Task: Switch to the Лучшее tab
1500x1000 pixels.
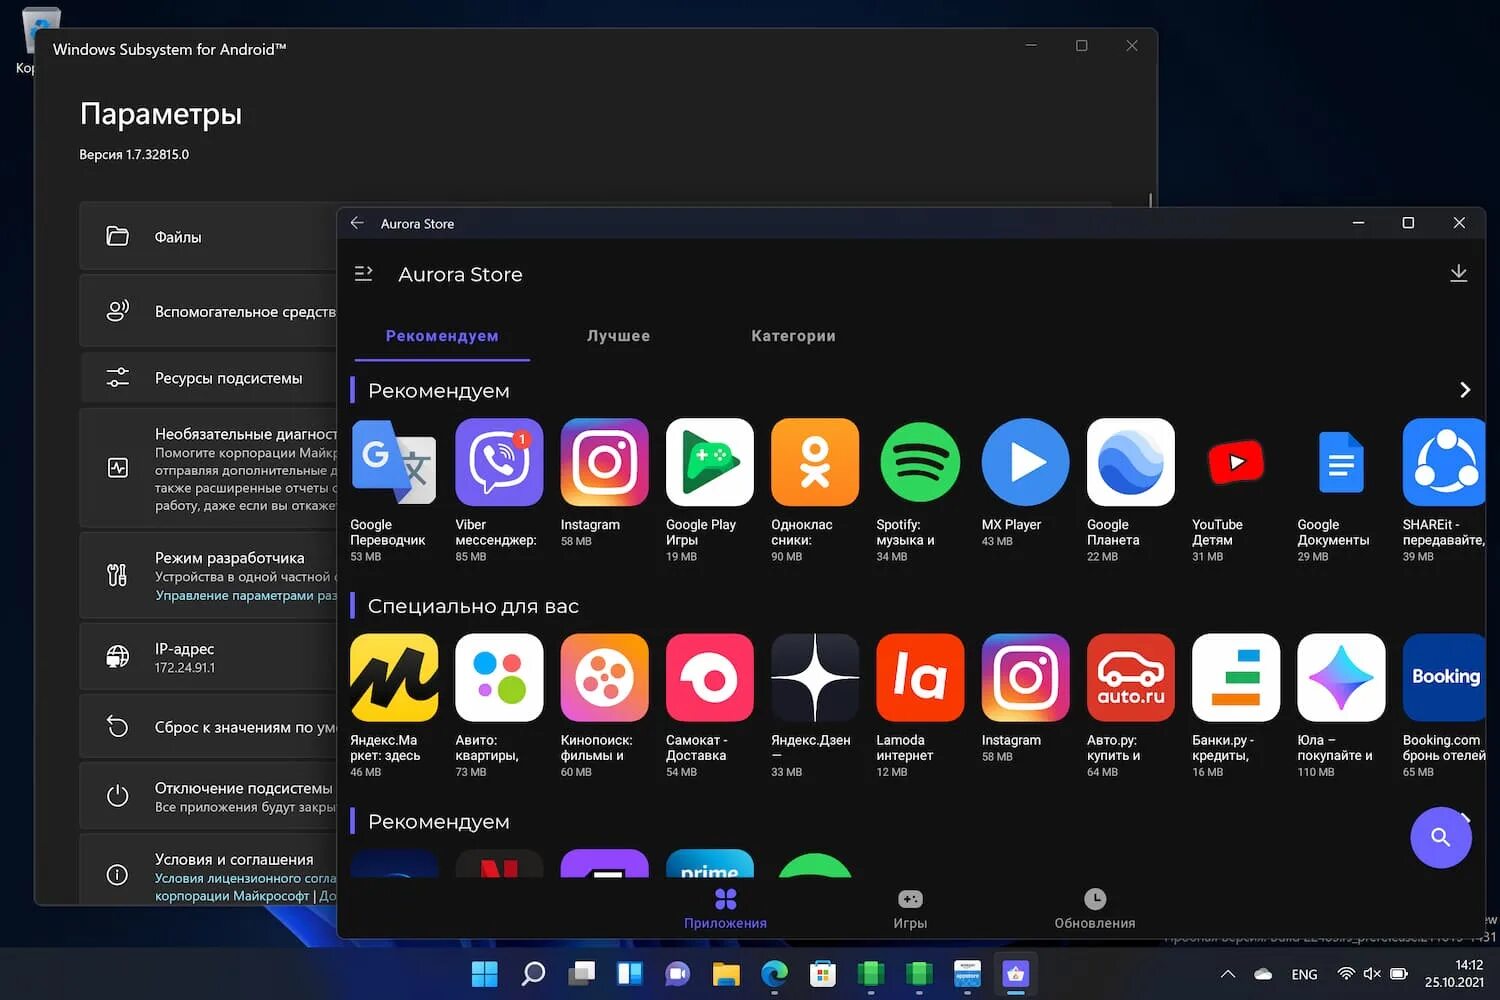Action: [618, 336]
